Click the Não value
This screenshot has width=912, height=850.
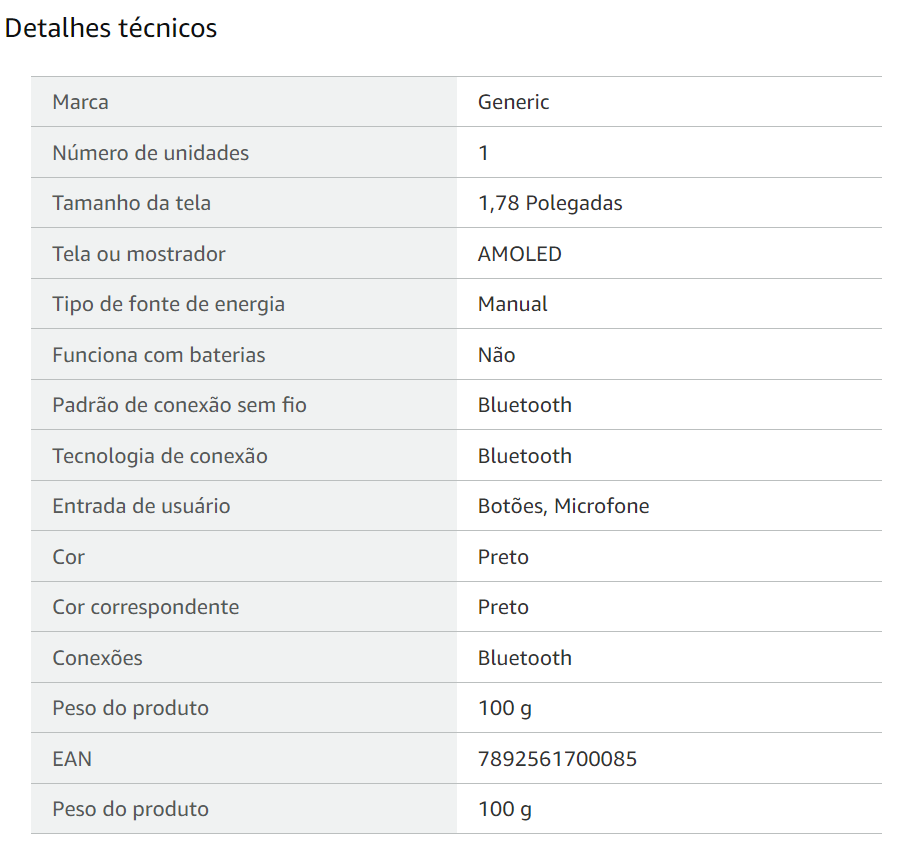[496, 355]
